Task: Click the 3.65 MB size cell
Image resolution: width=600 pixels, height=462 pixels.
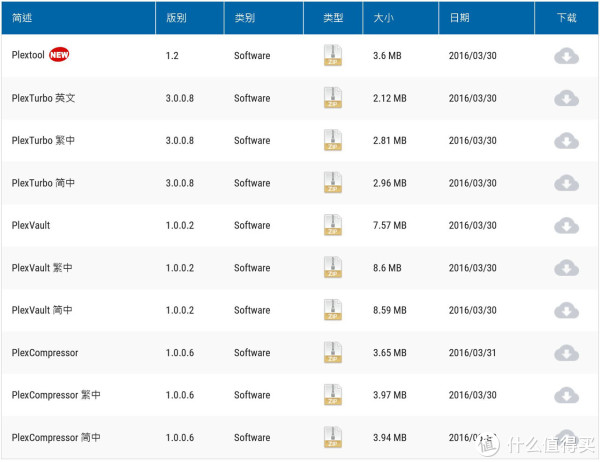Action: (x=390, y=353)
